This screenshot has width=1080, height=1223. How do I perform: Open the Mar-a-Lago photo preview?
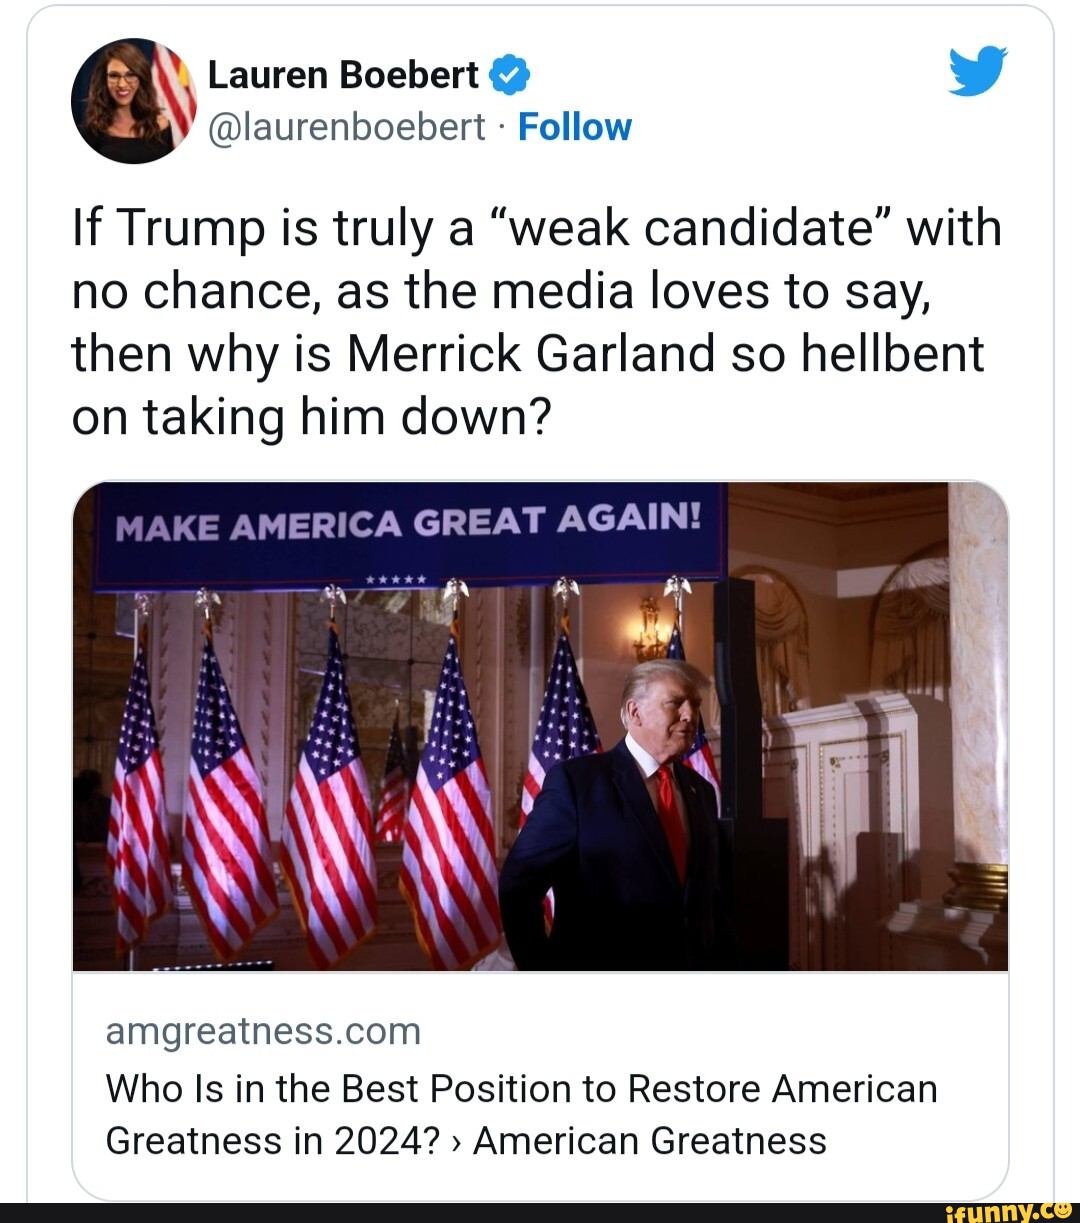[540, 725]
